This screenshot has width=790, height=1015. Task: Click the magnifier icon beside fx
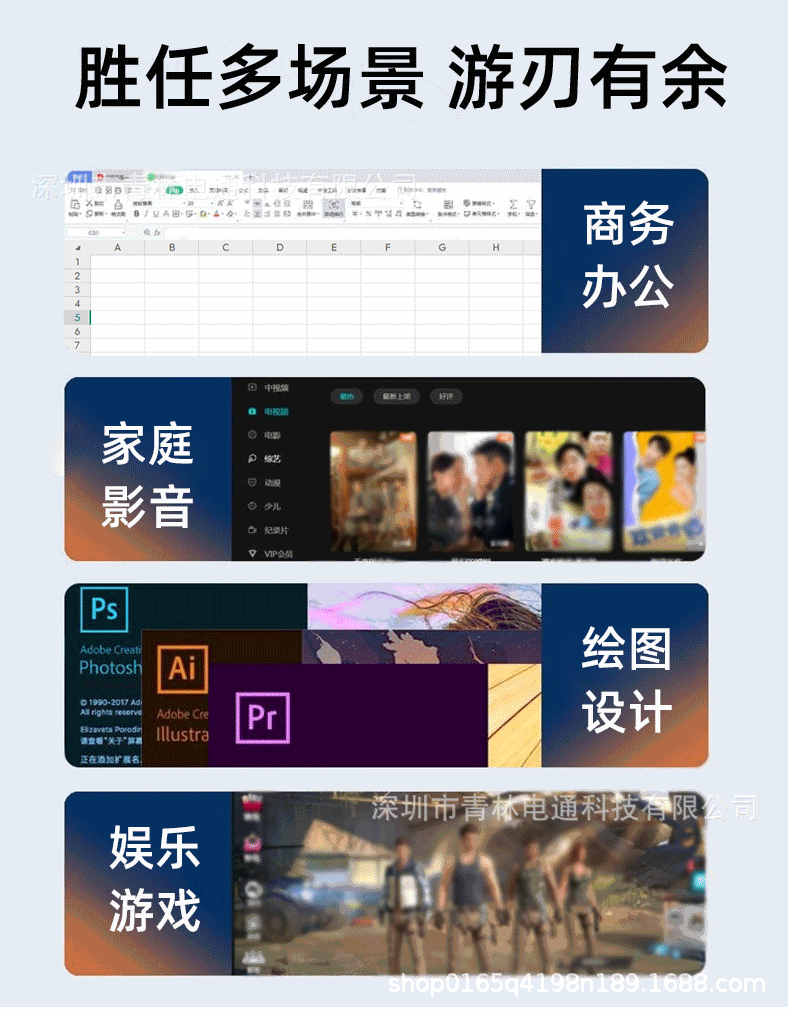point(147,232)
